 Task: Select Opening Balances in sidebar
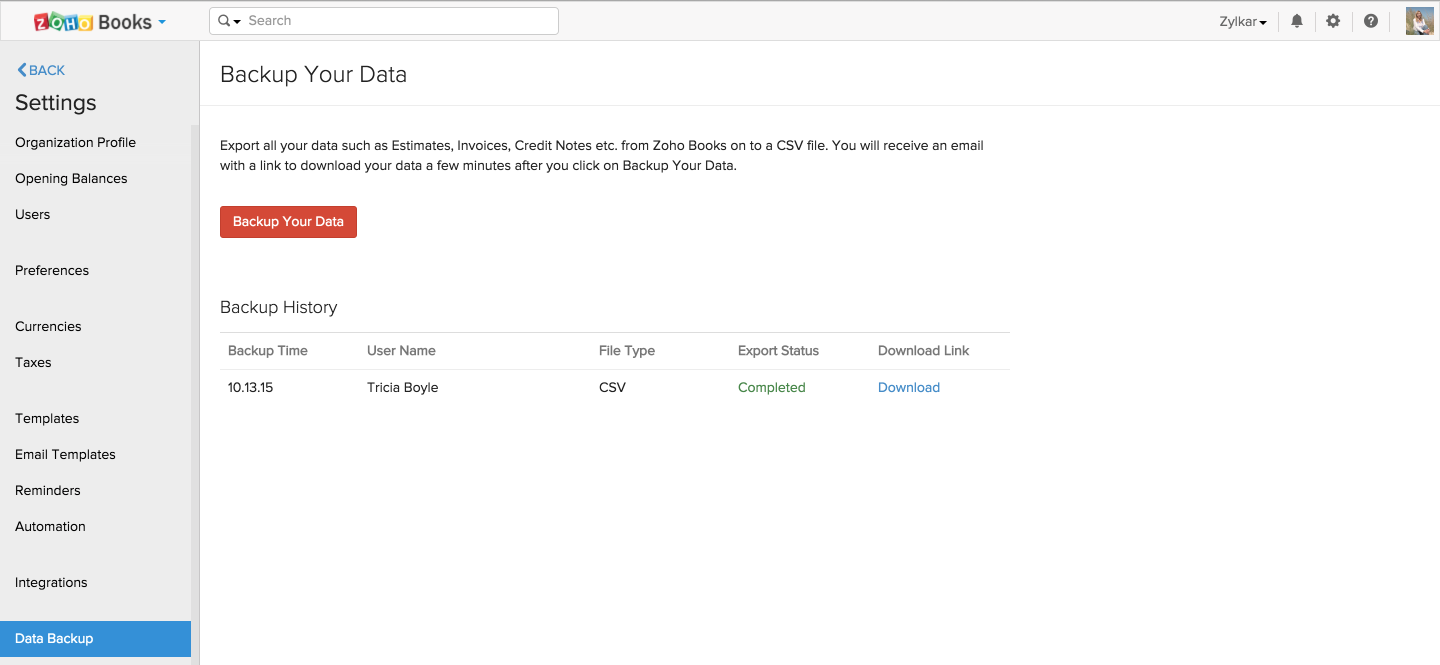coord(71,179)
